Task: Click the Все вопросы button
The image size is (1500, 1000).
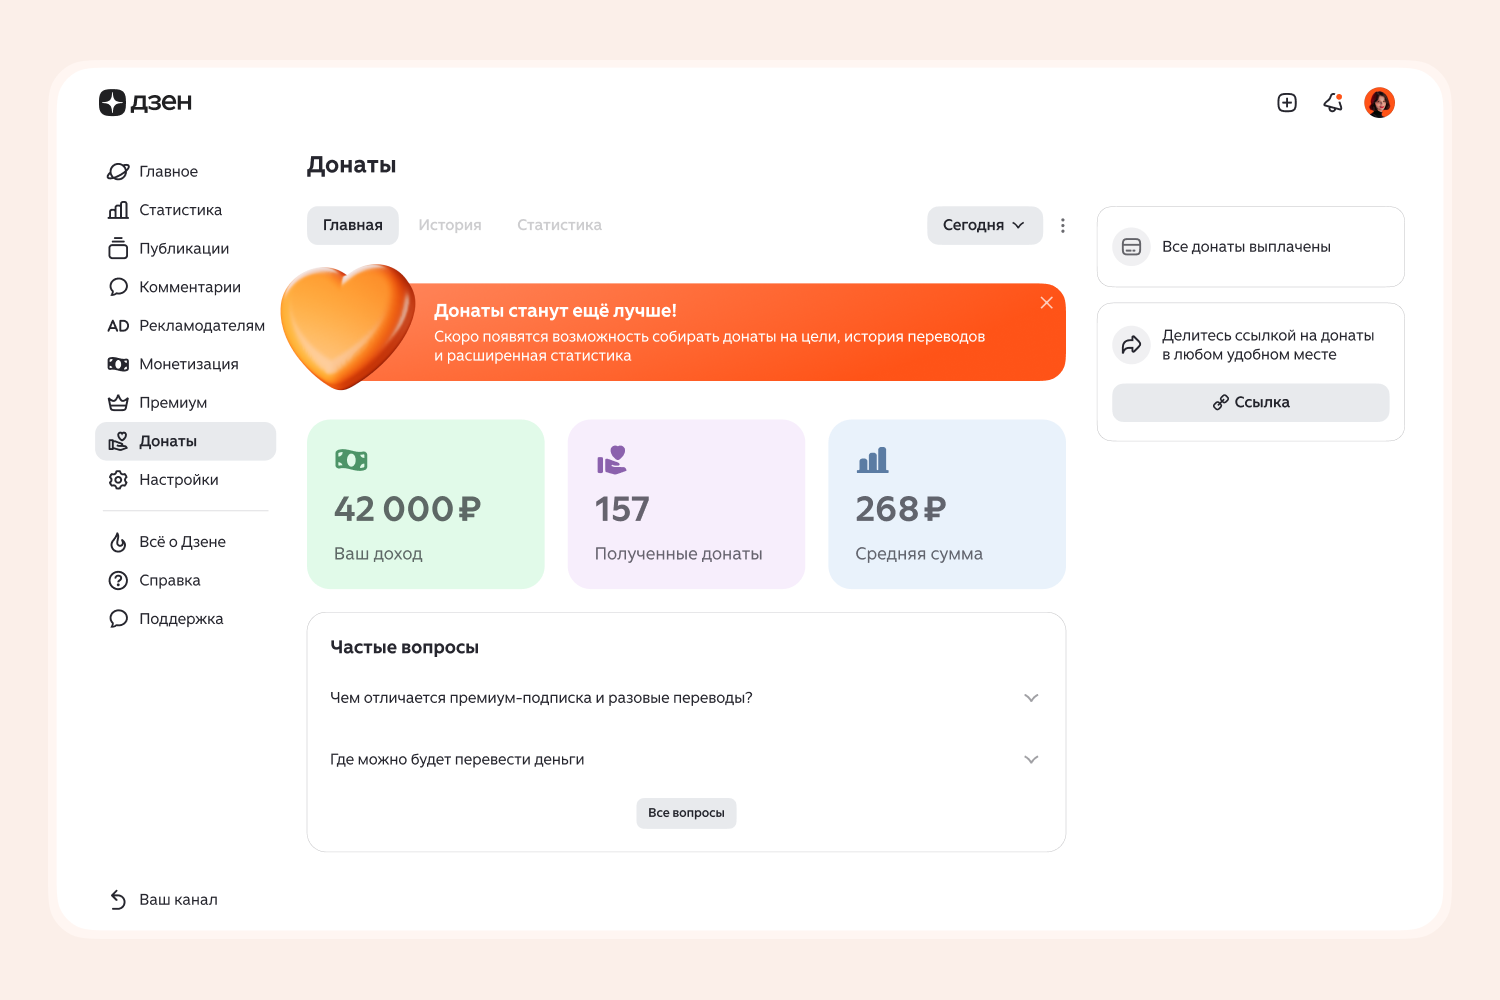Action: [686, 813]
